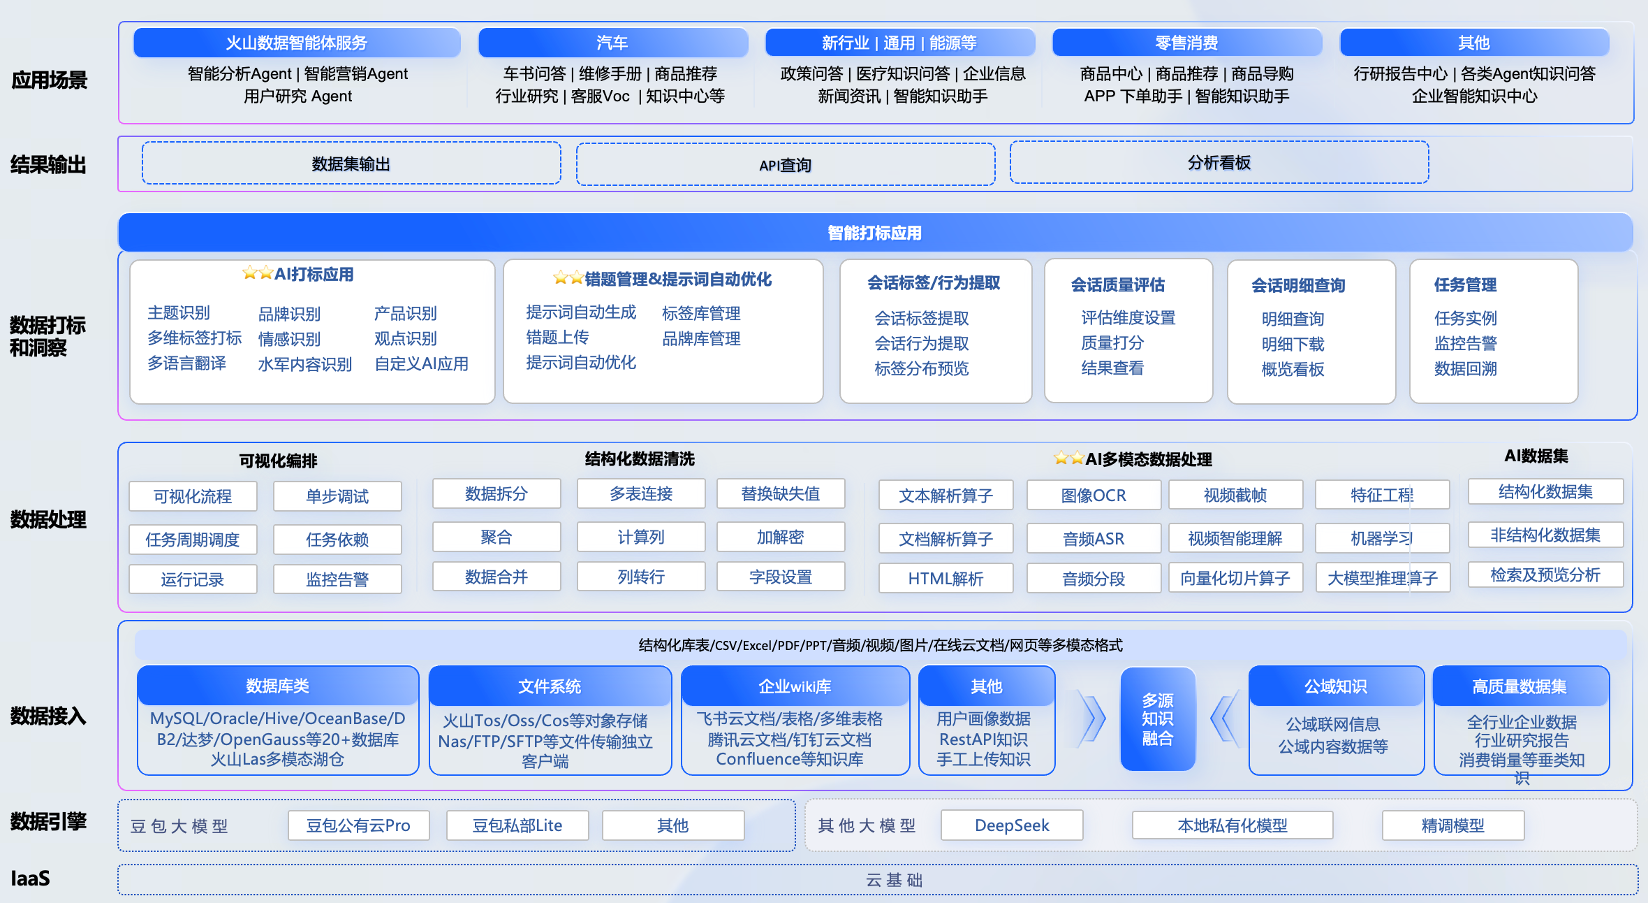Click the 数据拆分 box
This screenshot has width=1648, height=904.
pos(497,493)
